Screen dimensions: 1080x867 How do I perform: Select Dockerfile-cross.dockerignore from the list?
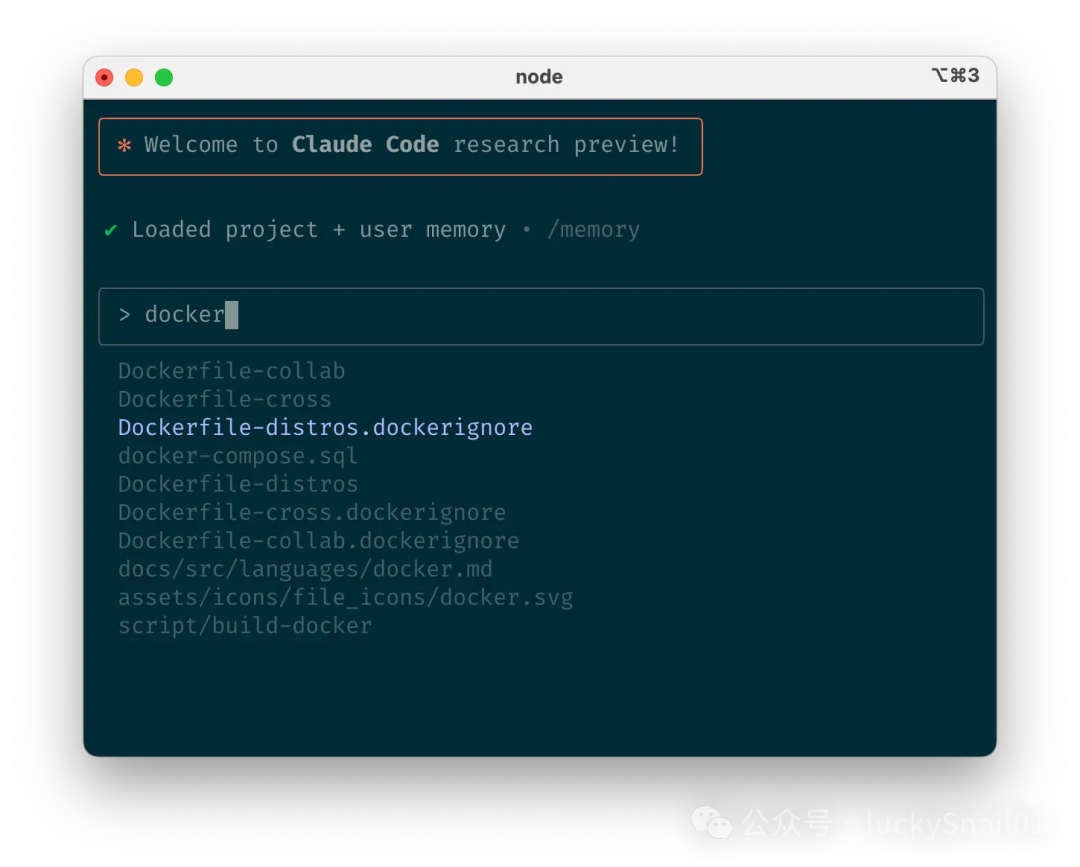(311, 513)
